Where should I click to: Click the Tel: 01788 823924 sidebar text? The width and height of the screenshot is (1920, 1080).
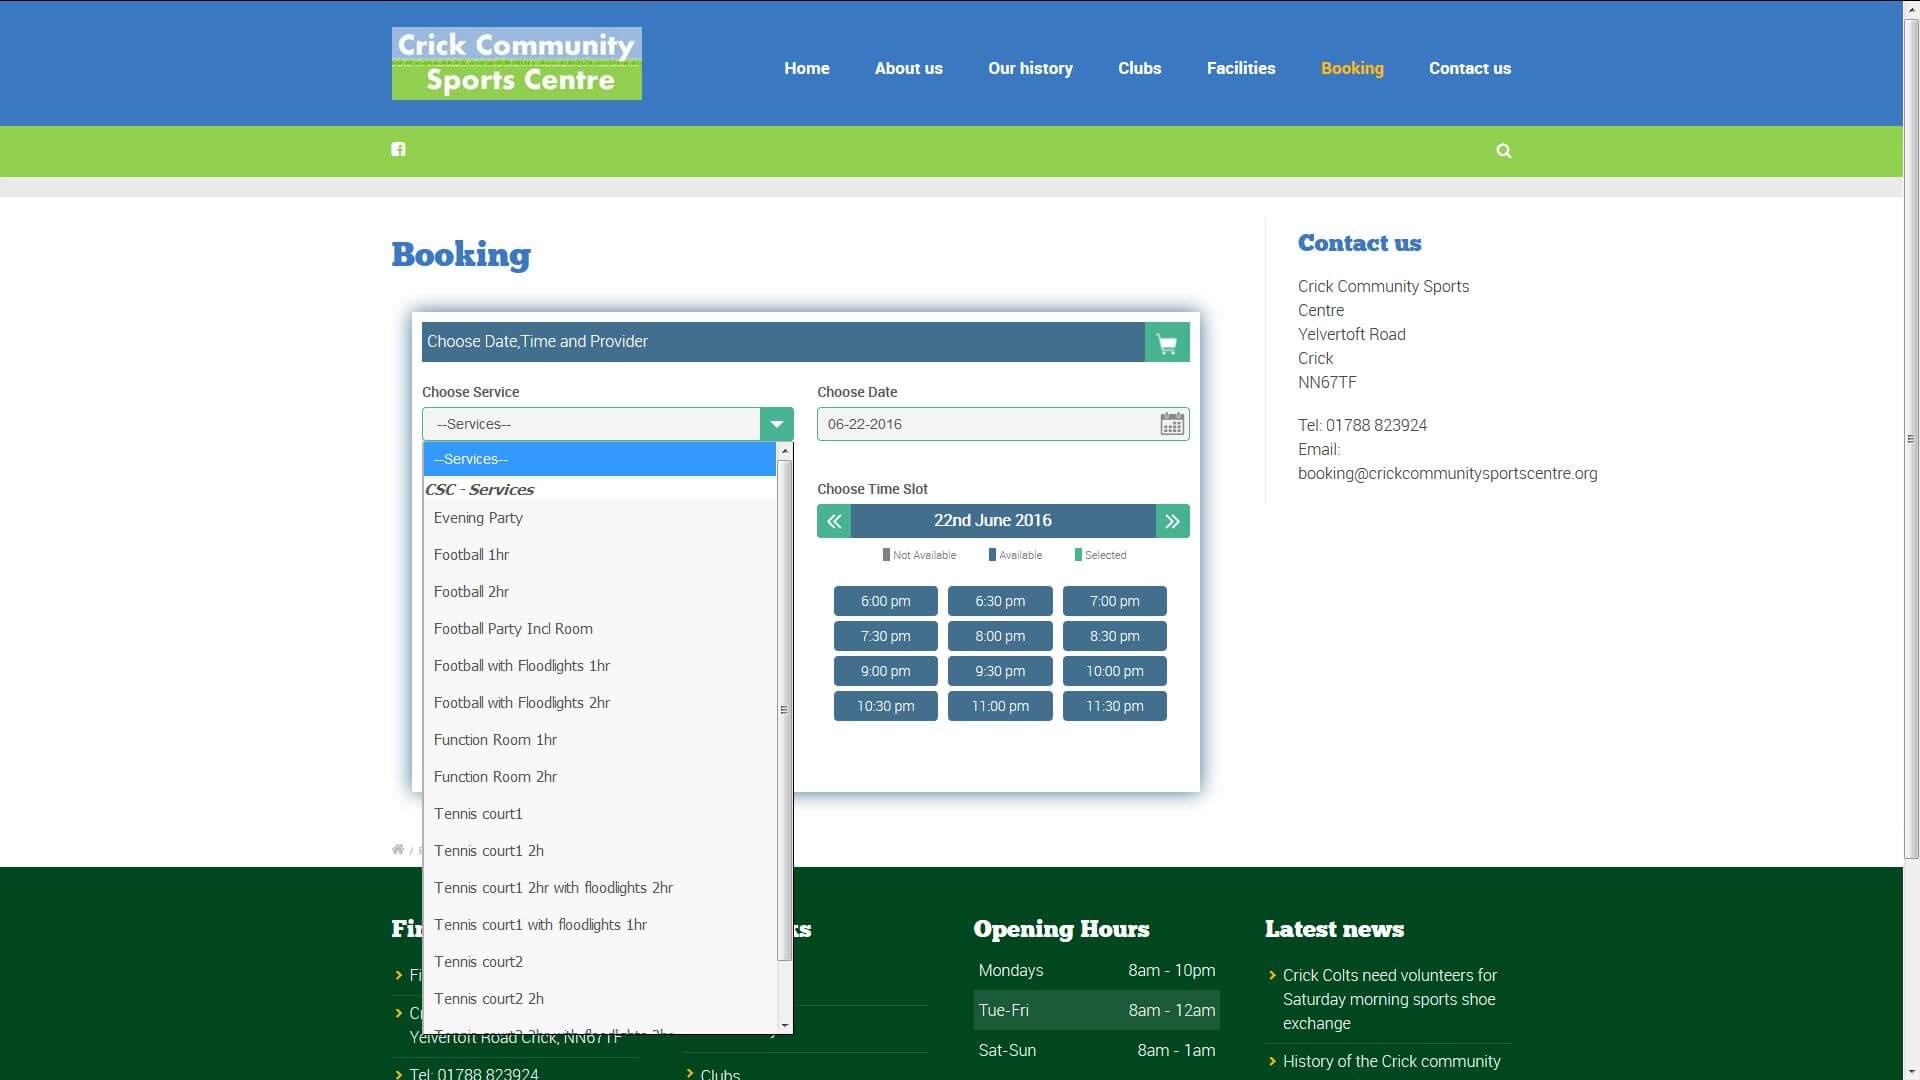click(1362, 425)
